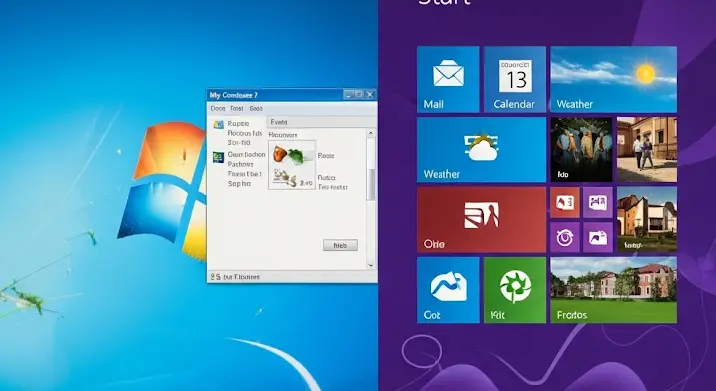The width and height of the screenshot is (716, 391).
Task: Open the small red tile beside Orie
Action: [565, 202]
